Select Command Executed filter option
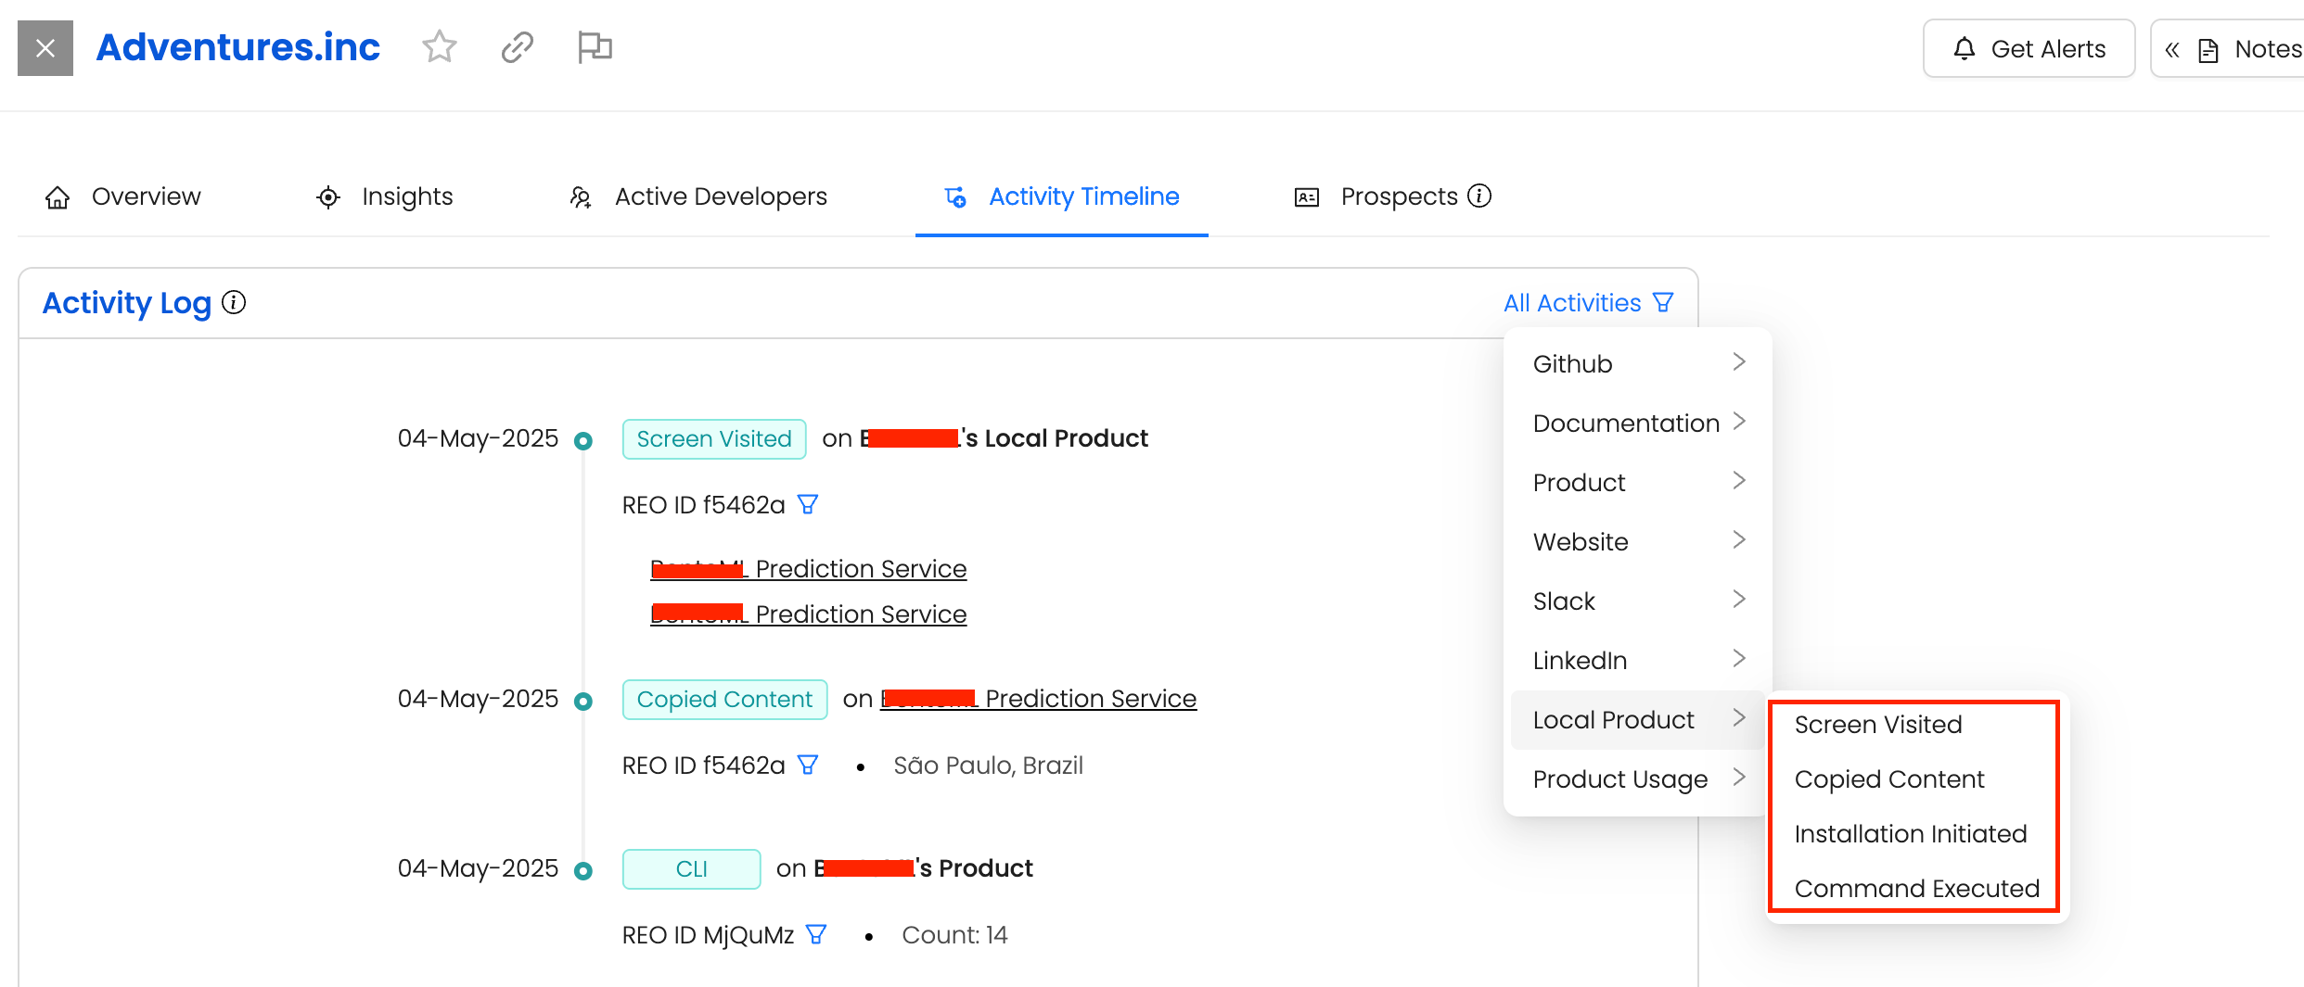The image size is (2304, 987). pos(1915,888)
